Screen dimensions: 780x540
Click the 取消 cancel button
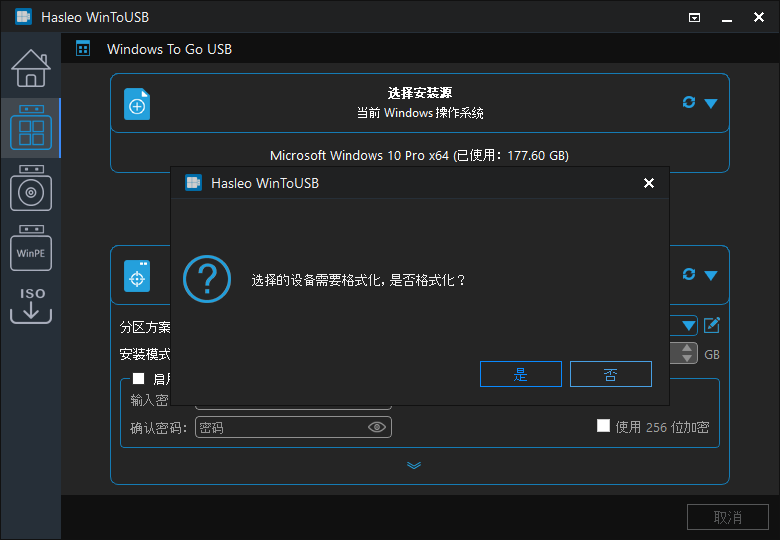pos(728,517)
